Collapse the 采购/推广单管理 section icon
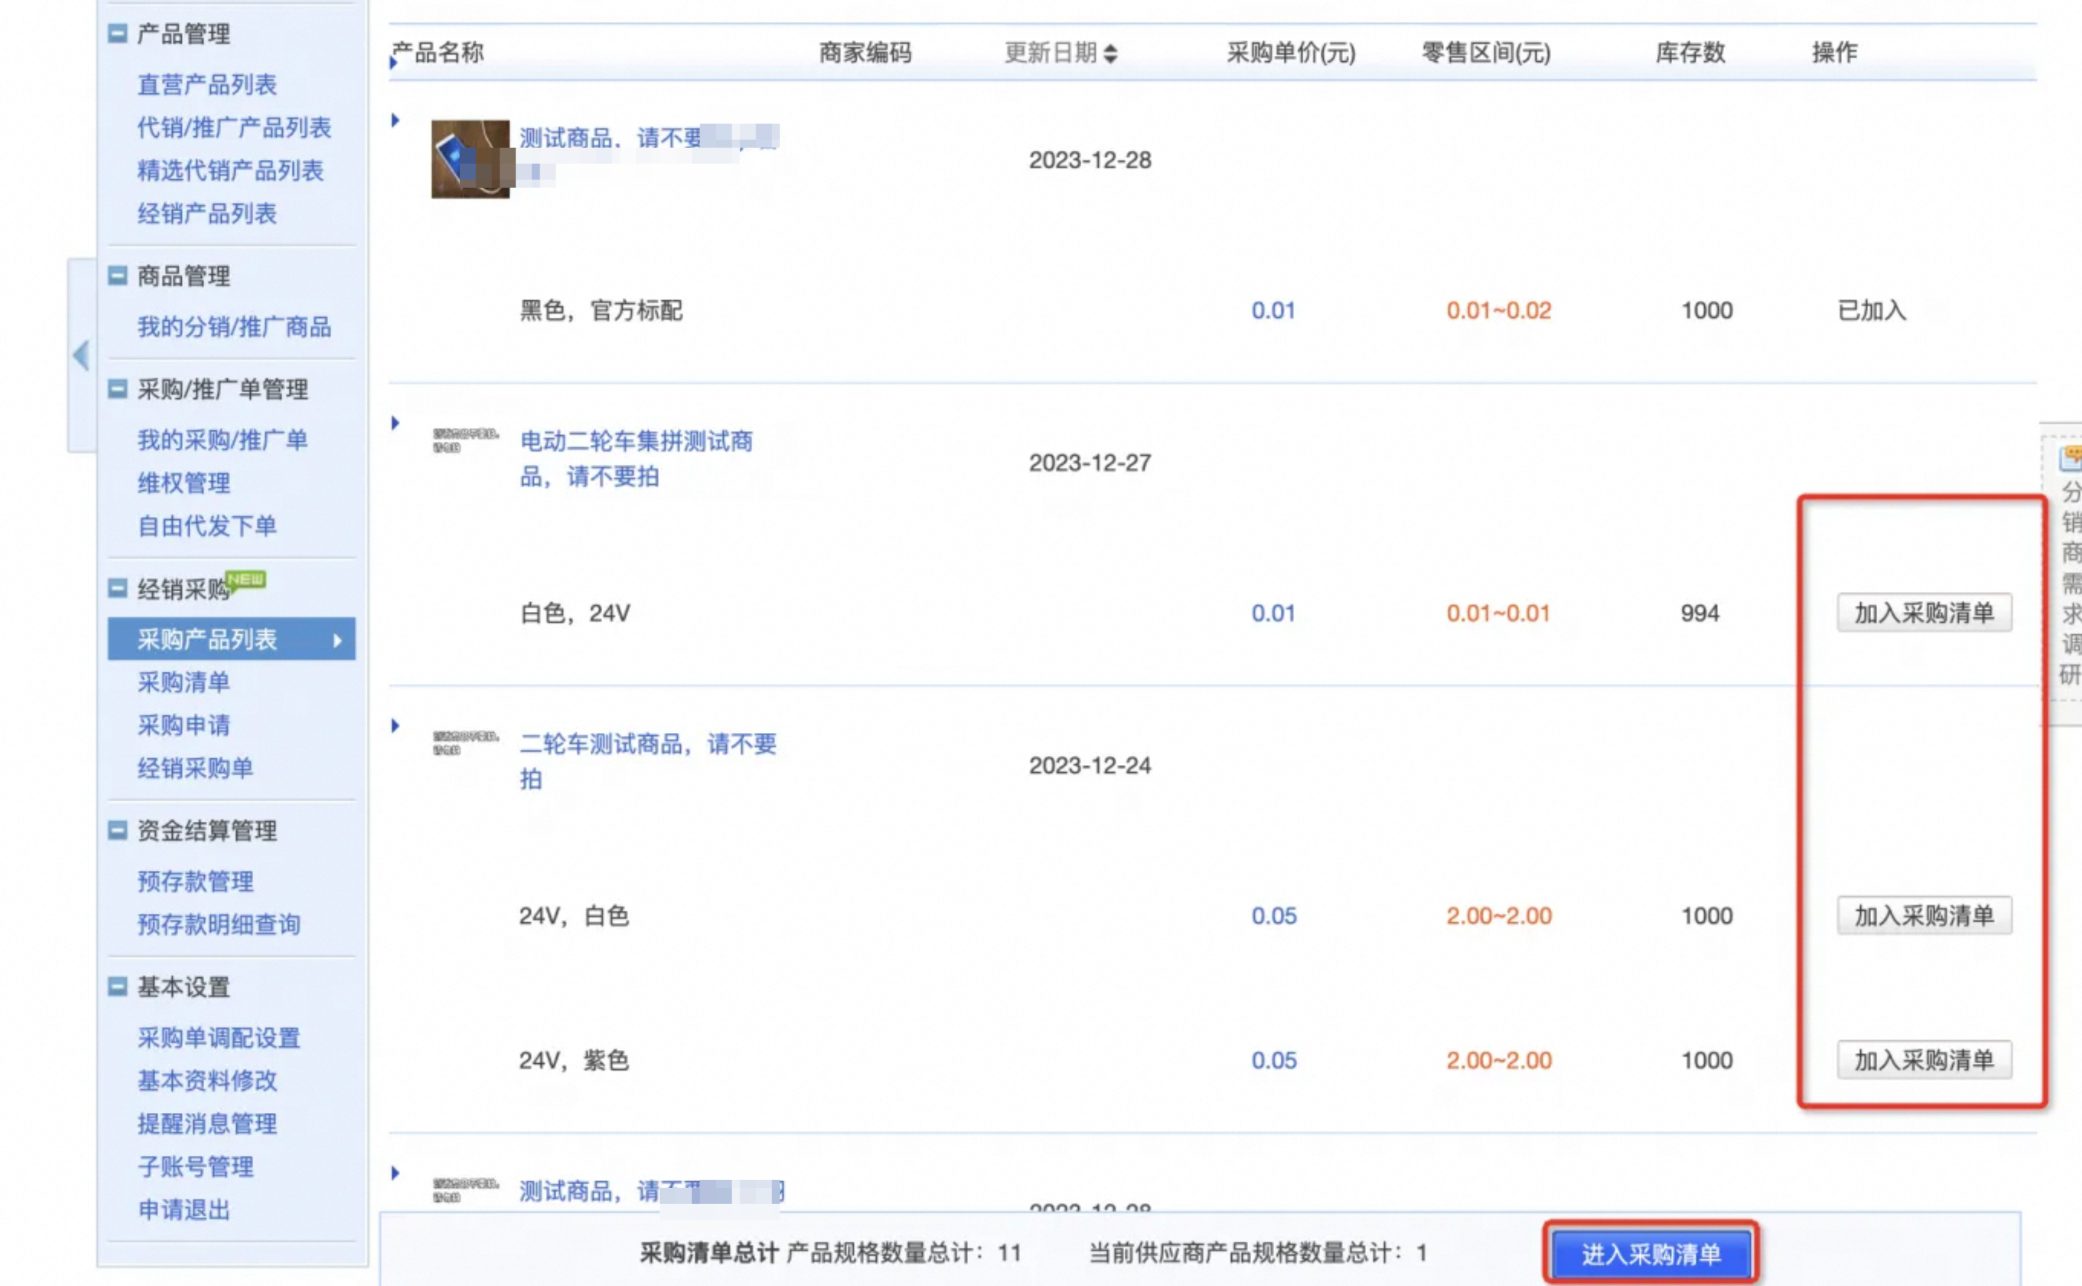Screen dimensions: 2082x1286 (117, 389)
